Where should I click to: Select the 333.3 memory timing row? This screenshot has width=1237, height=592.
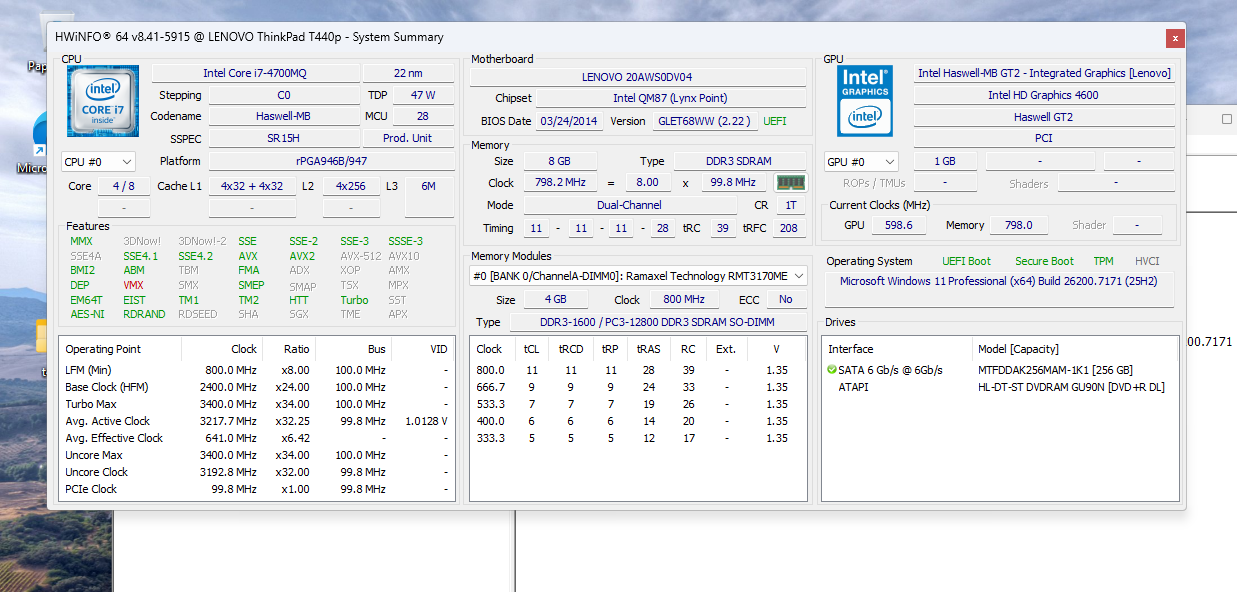pos(638,438)
